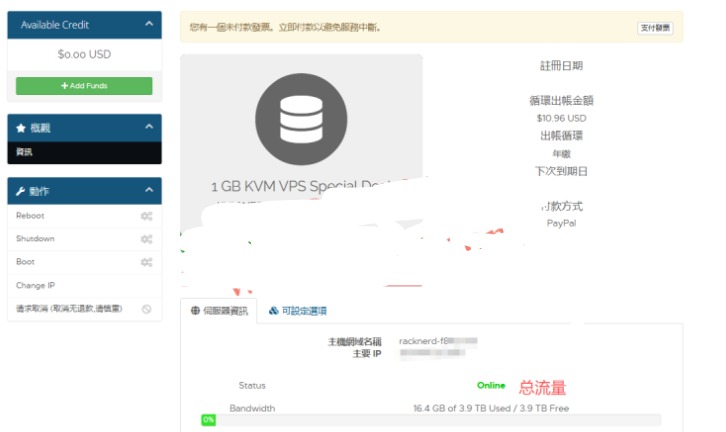Click the Reboot action link
This screenshot has height=432, width=726.
[30, 216]
